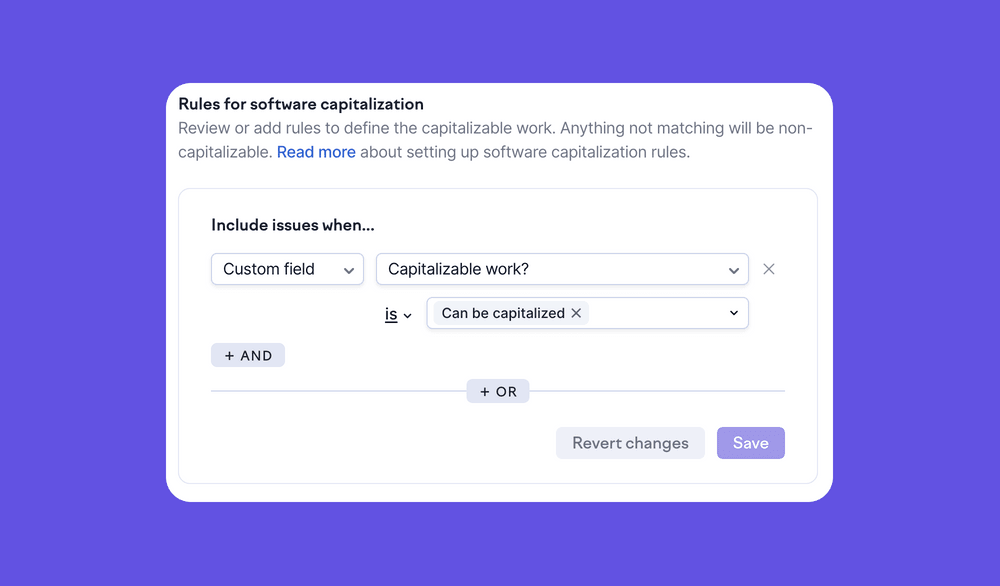Open the "Custom field" dropdown
This screenshot has width=1000, height=586.
287,269
